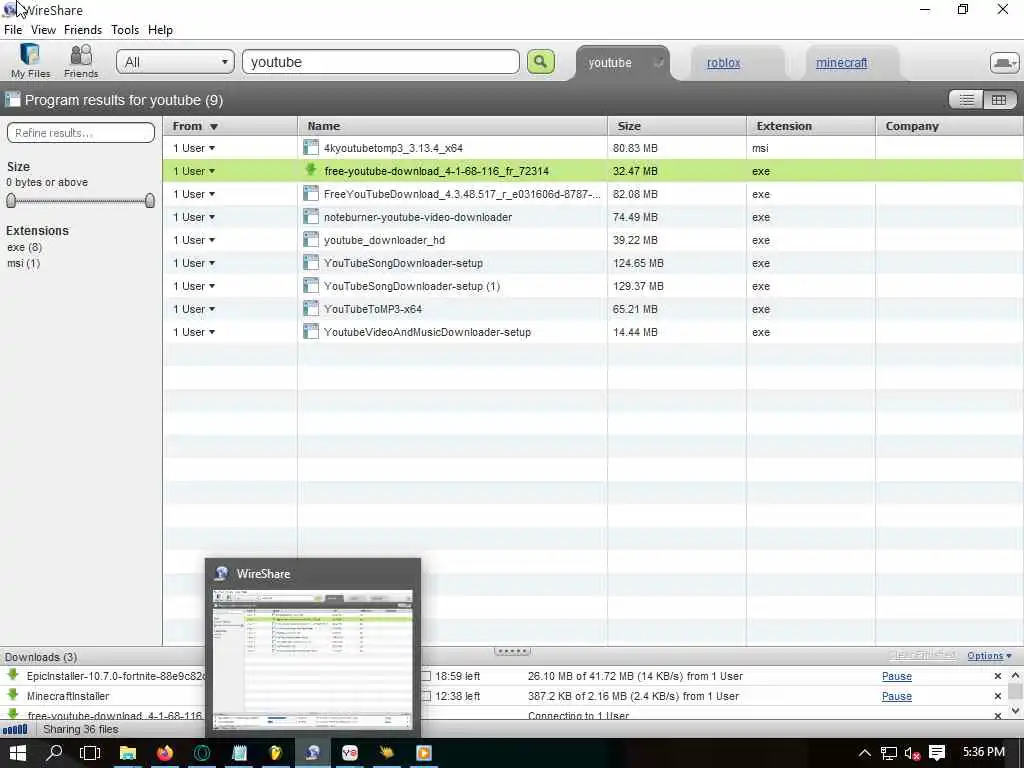Image resolution: width=1024 pixels, height=768 pixels.
Task: Select the YouTubeSongDownloader-setup 124.65 MB row
Action: coord(593,263)
